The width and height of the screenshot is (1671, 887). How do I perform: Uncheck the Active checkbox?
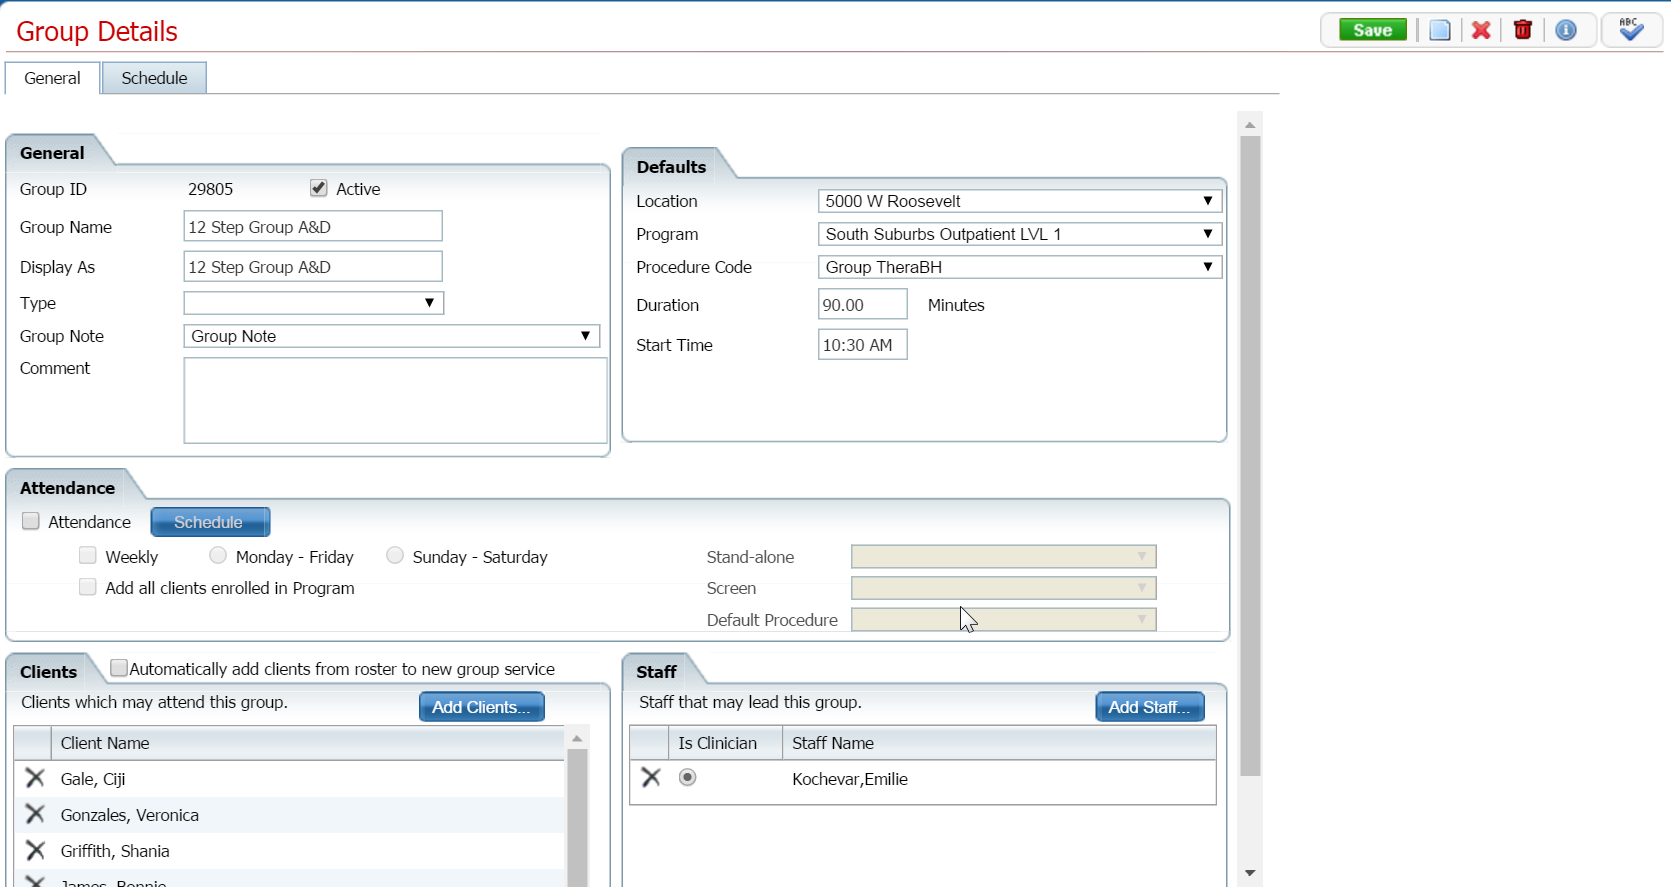(x=319, y=188)
